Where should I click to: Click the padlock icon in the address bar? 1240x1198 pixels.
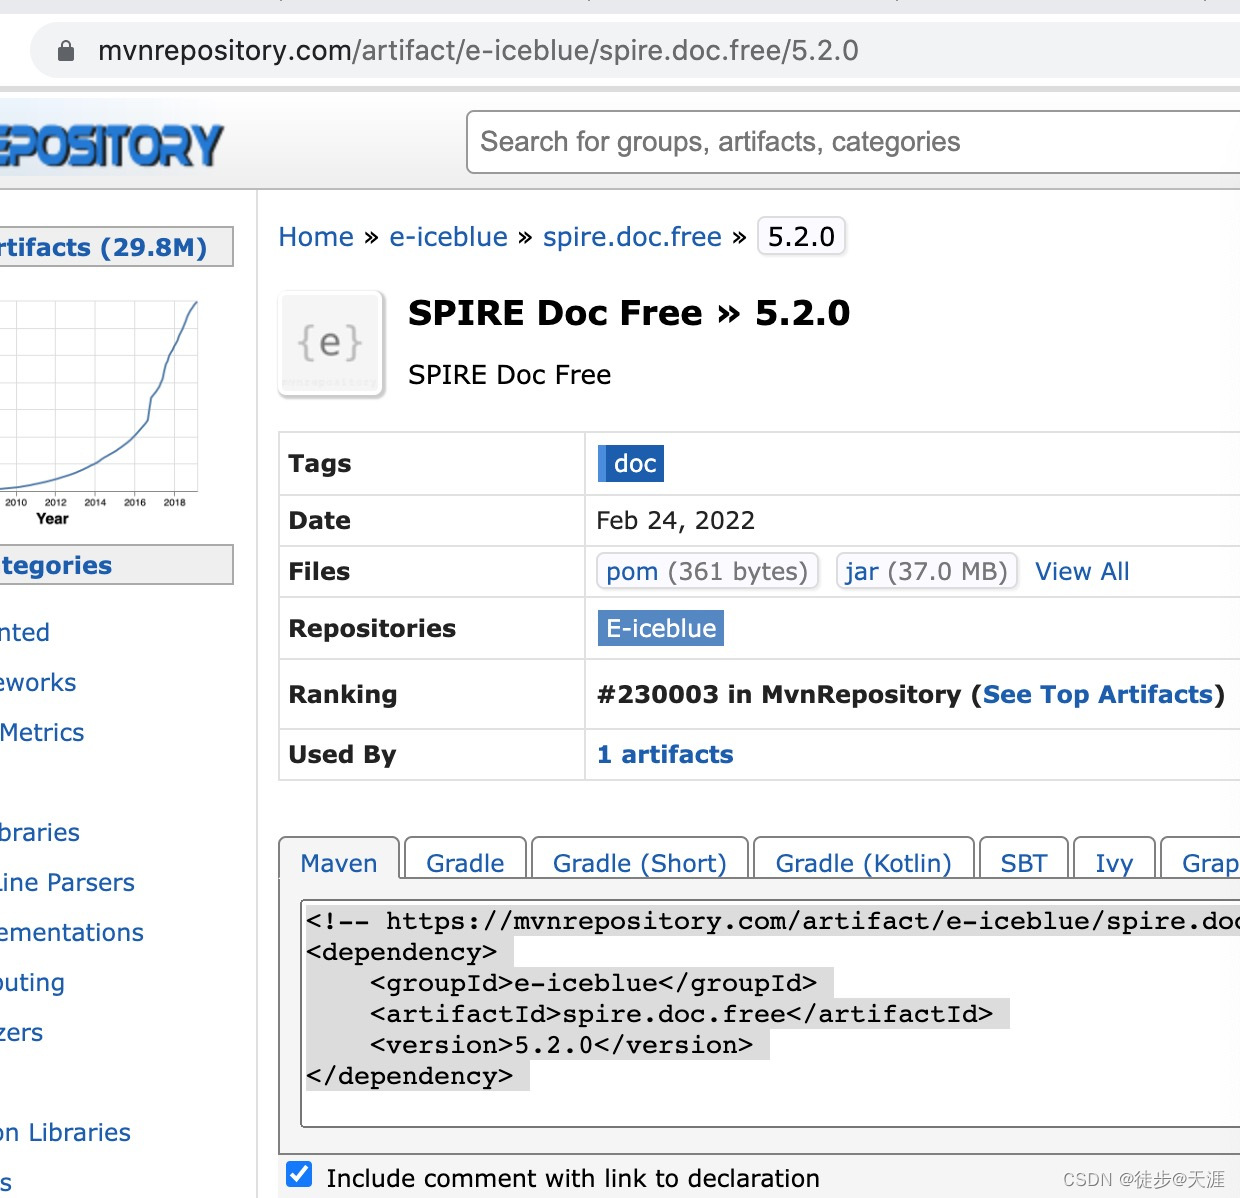[x=64, y=51]
